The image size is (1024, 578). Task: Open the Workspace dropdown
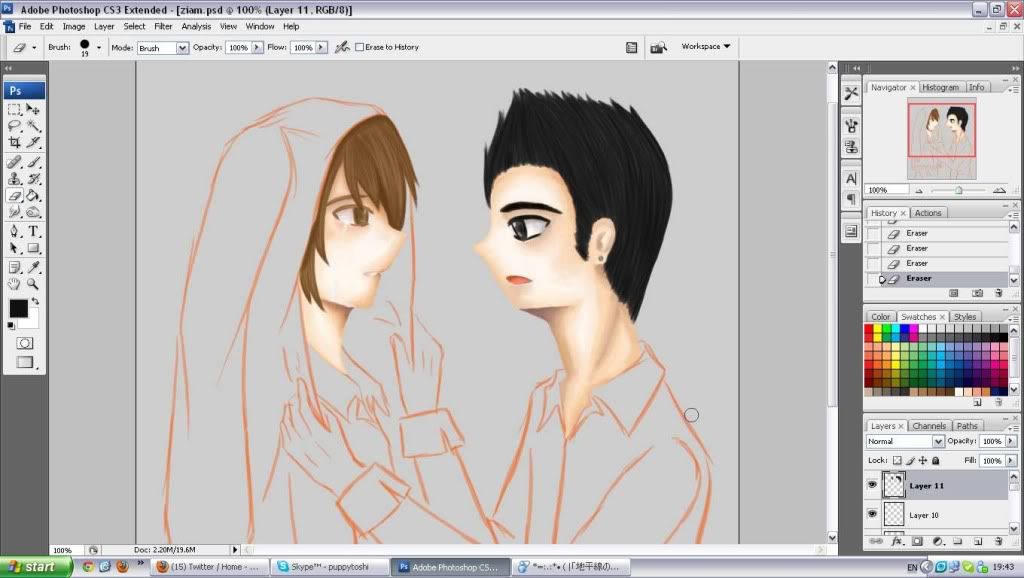[x=706, y=46]
